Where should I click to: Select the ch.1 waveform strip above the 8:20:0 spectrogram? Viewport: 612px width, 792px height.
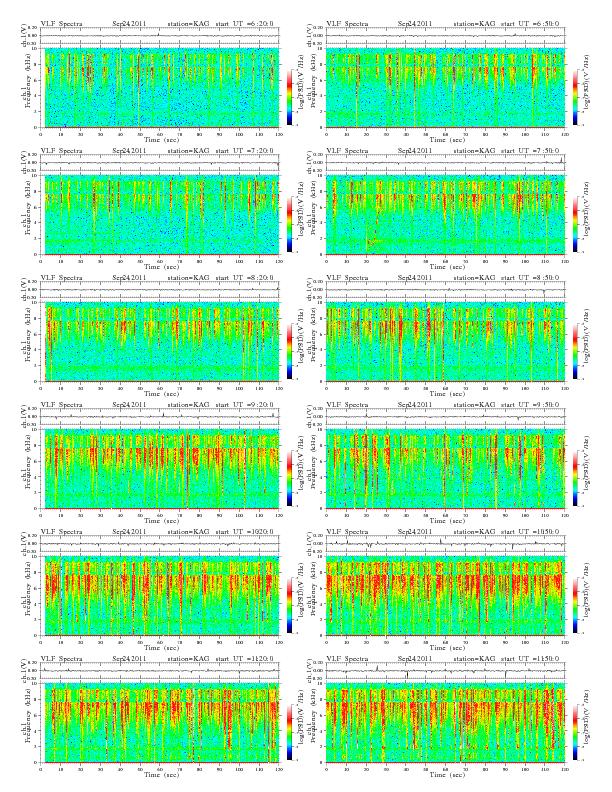coord(160,289)
